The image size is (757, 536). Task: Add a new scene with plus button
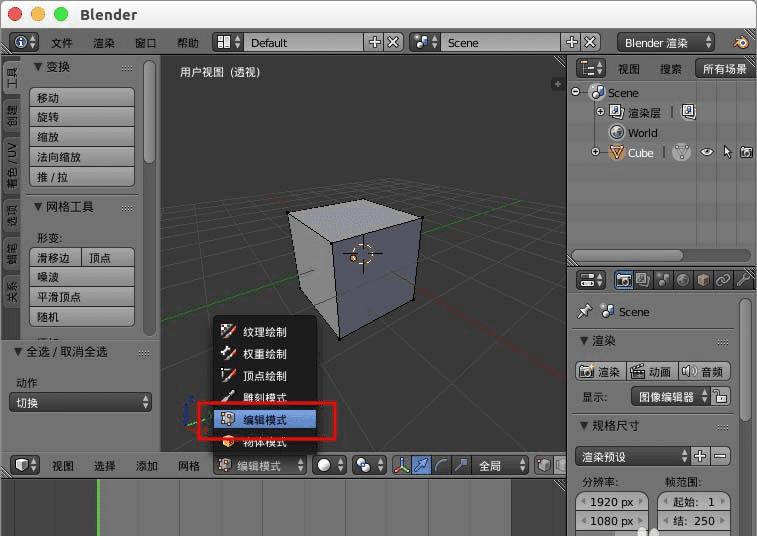point(572,42)
